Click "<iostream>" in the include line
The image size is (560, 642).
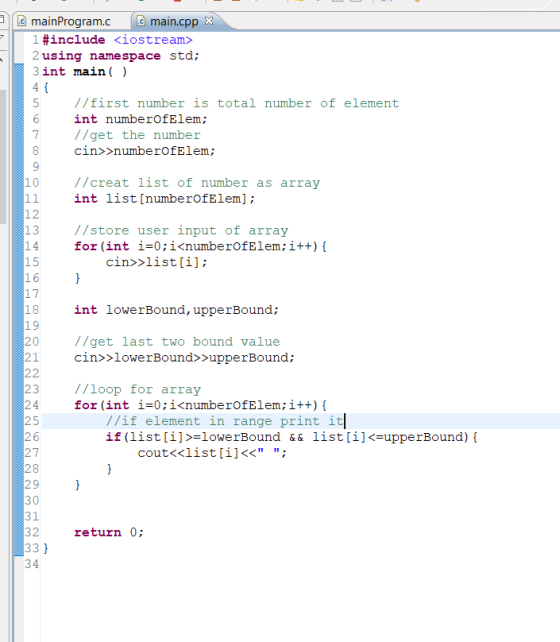click(153, 40)
